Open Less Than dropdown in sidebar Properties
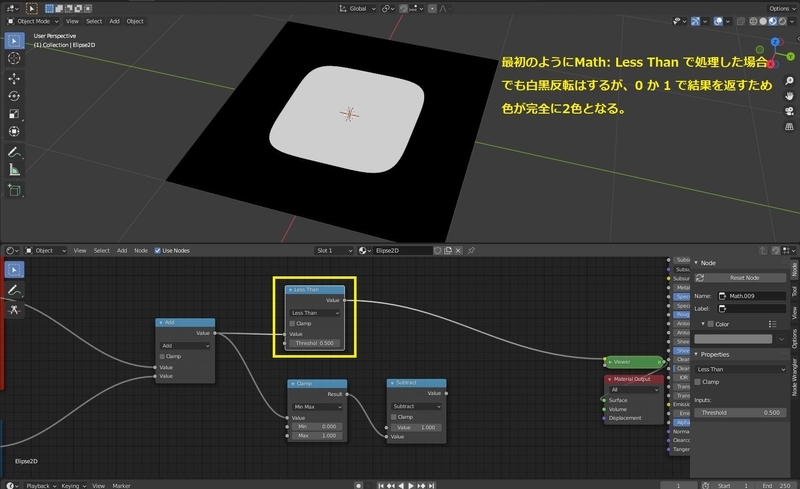 point(741,369)
